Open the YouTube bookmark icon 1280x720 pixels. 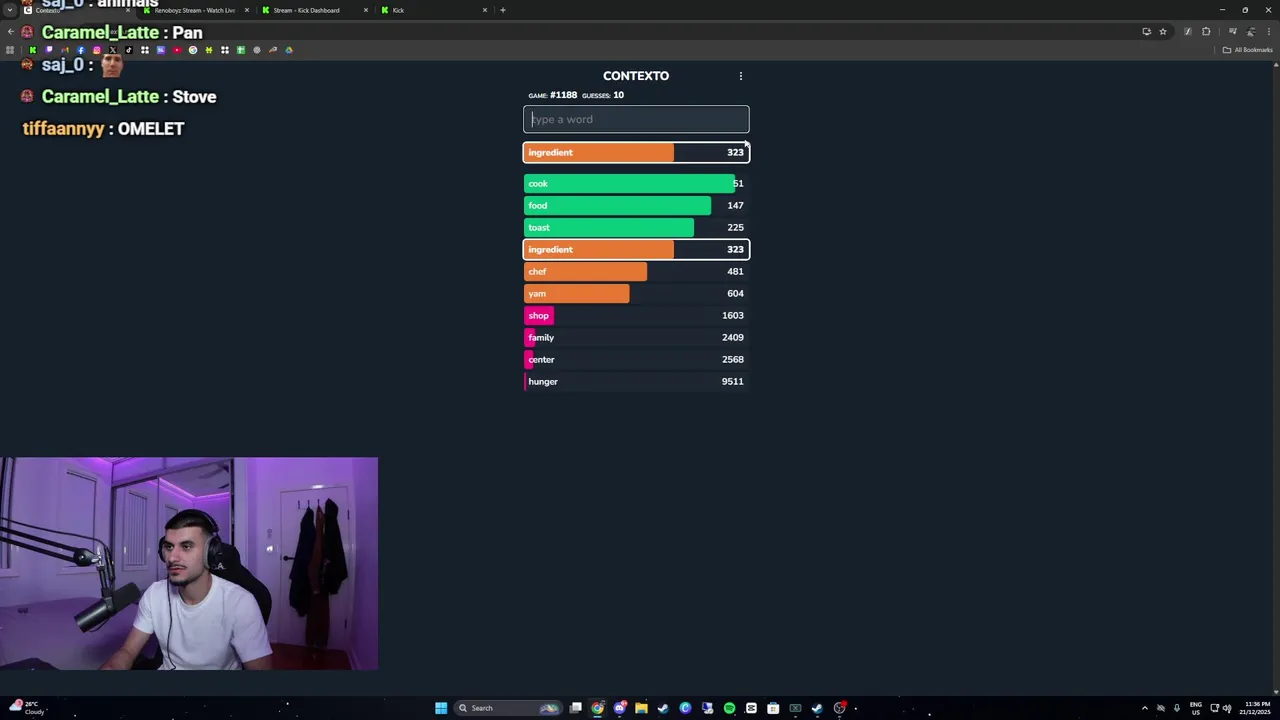pos(177,50)
